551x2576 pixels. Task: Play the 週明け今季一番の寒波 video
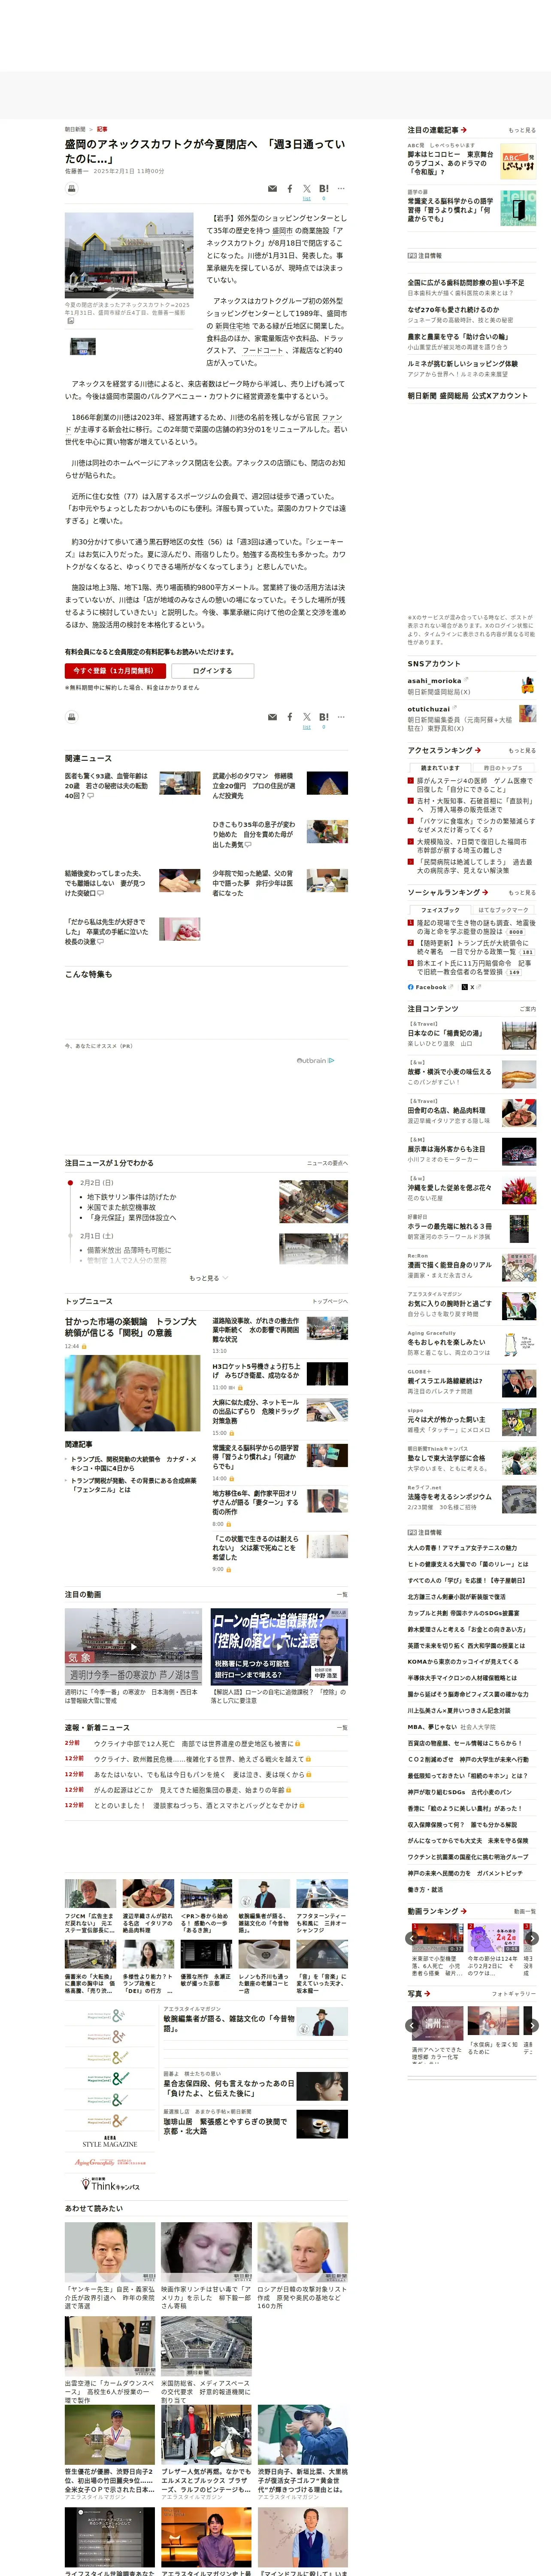(x=133, y=1646)
